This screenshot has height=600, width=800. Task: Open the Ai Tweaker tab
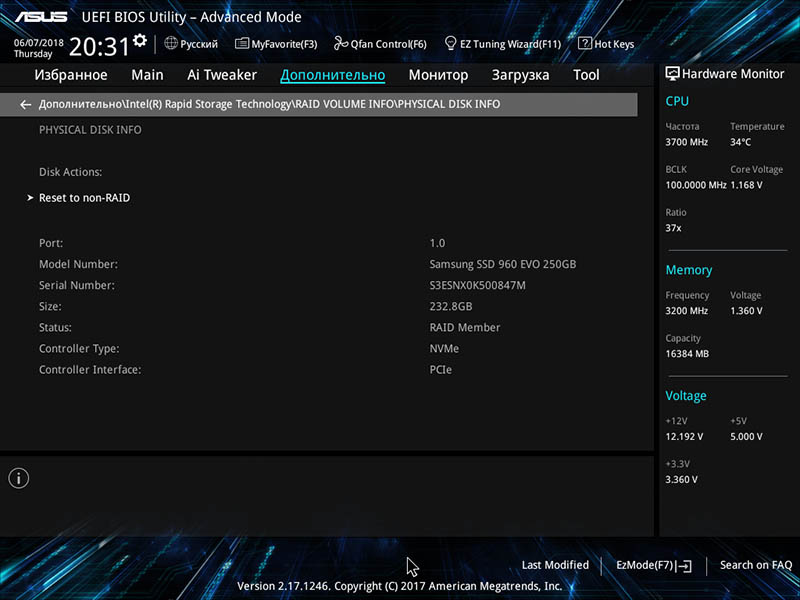click(222, 75)
